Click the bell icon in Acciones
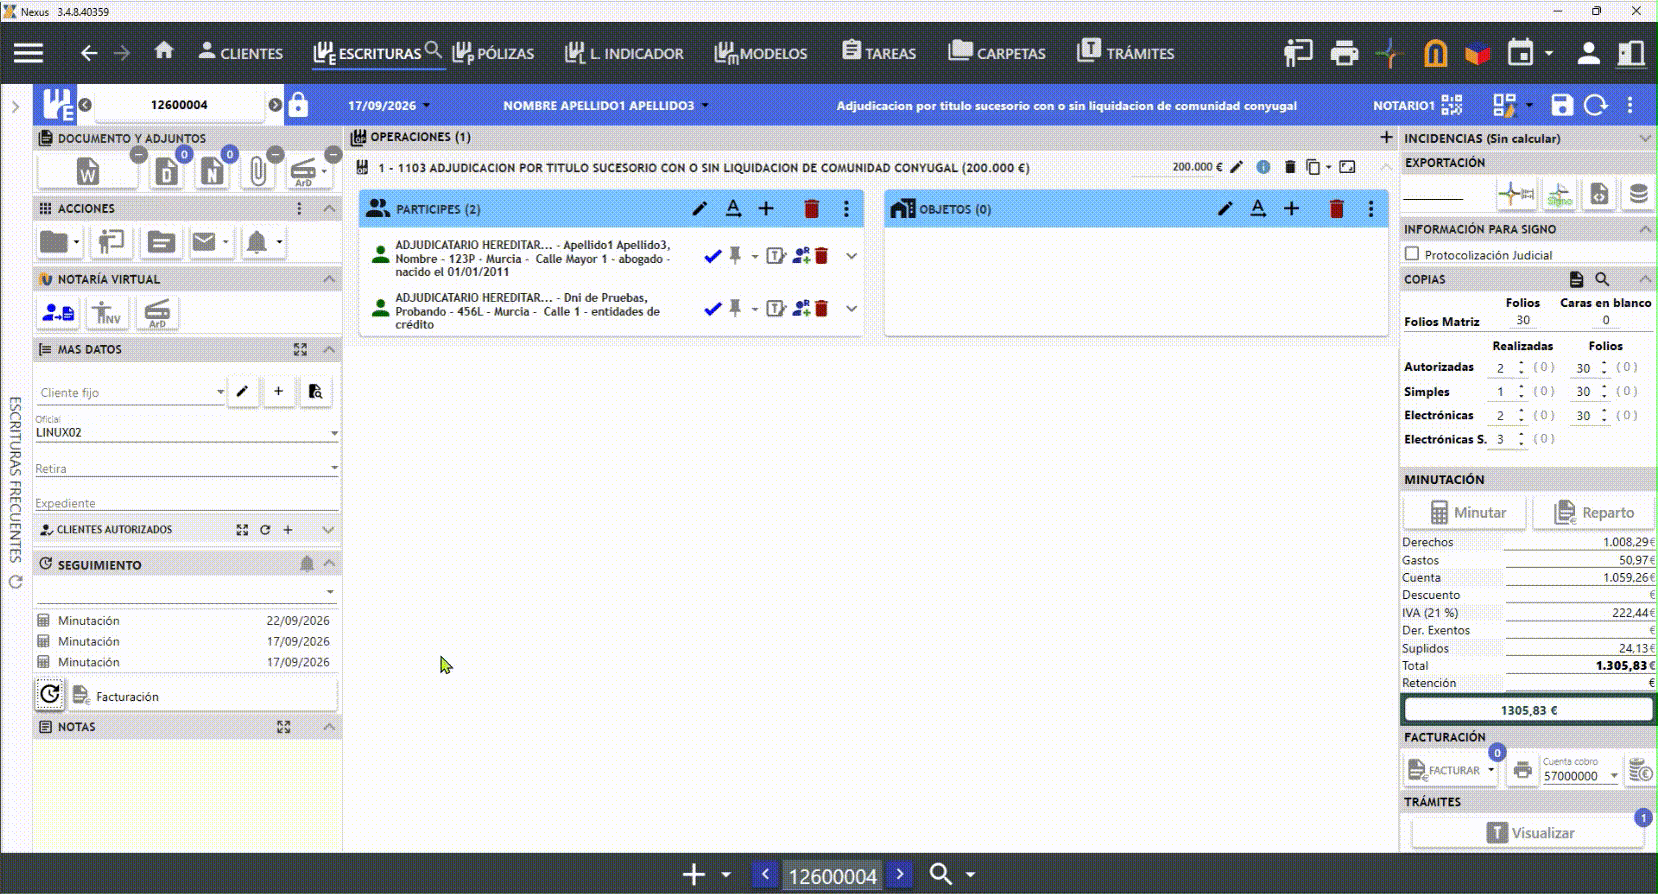 click(x=257, y=242)
